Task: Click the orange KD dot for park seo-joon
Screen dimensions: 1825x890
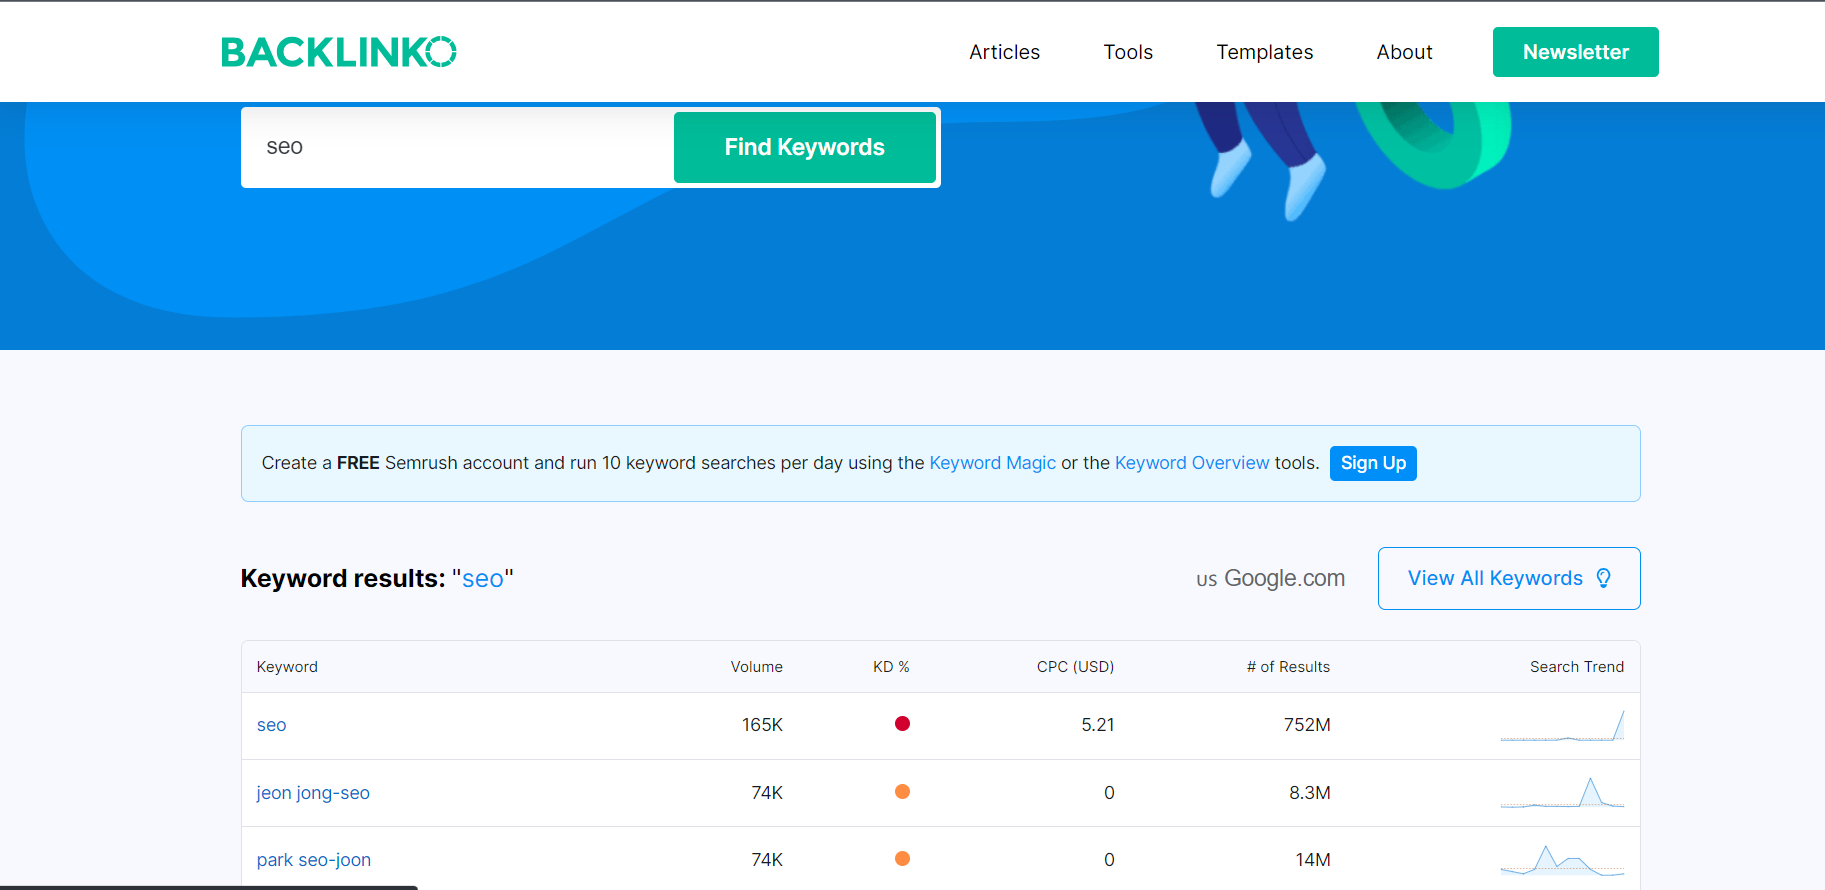Action: click(902, 859)
